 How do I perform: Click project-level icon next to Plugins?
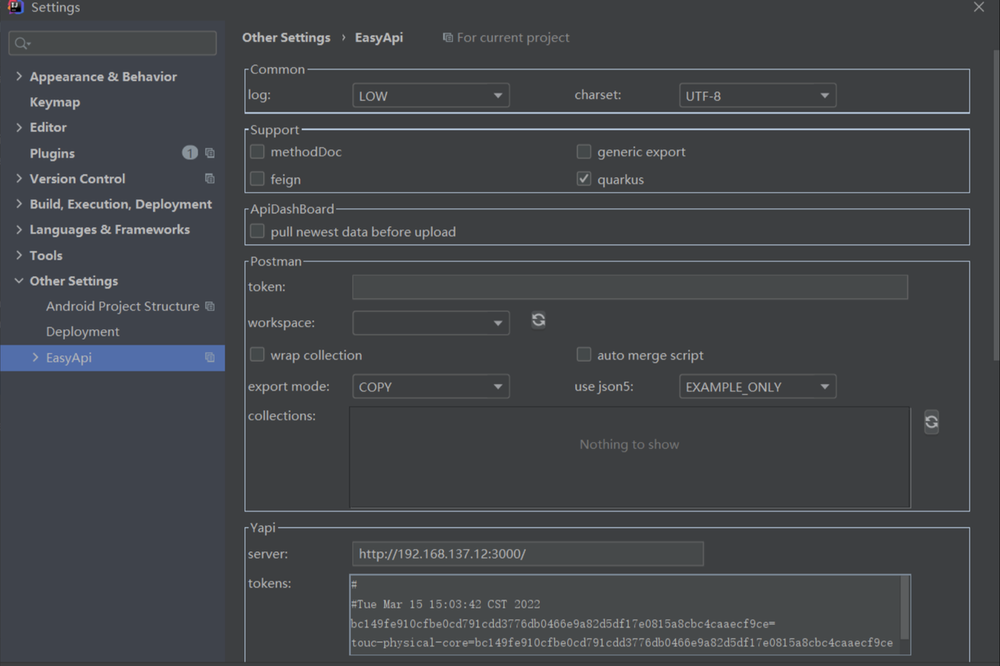(210, 153)
